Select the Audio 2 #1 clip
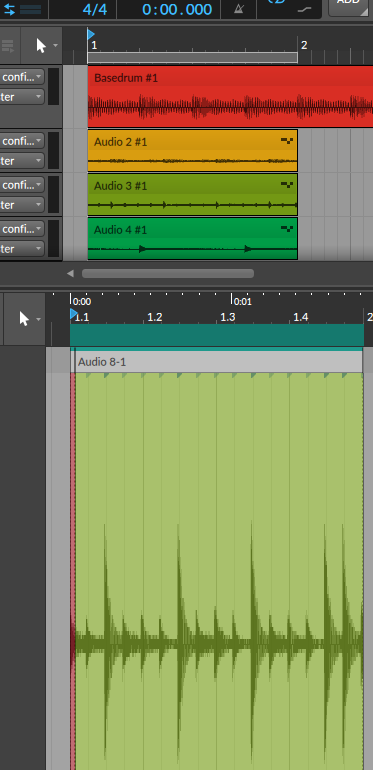This screenshot has width=373, height=770. tap(192, 150)
